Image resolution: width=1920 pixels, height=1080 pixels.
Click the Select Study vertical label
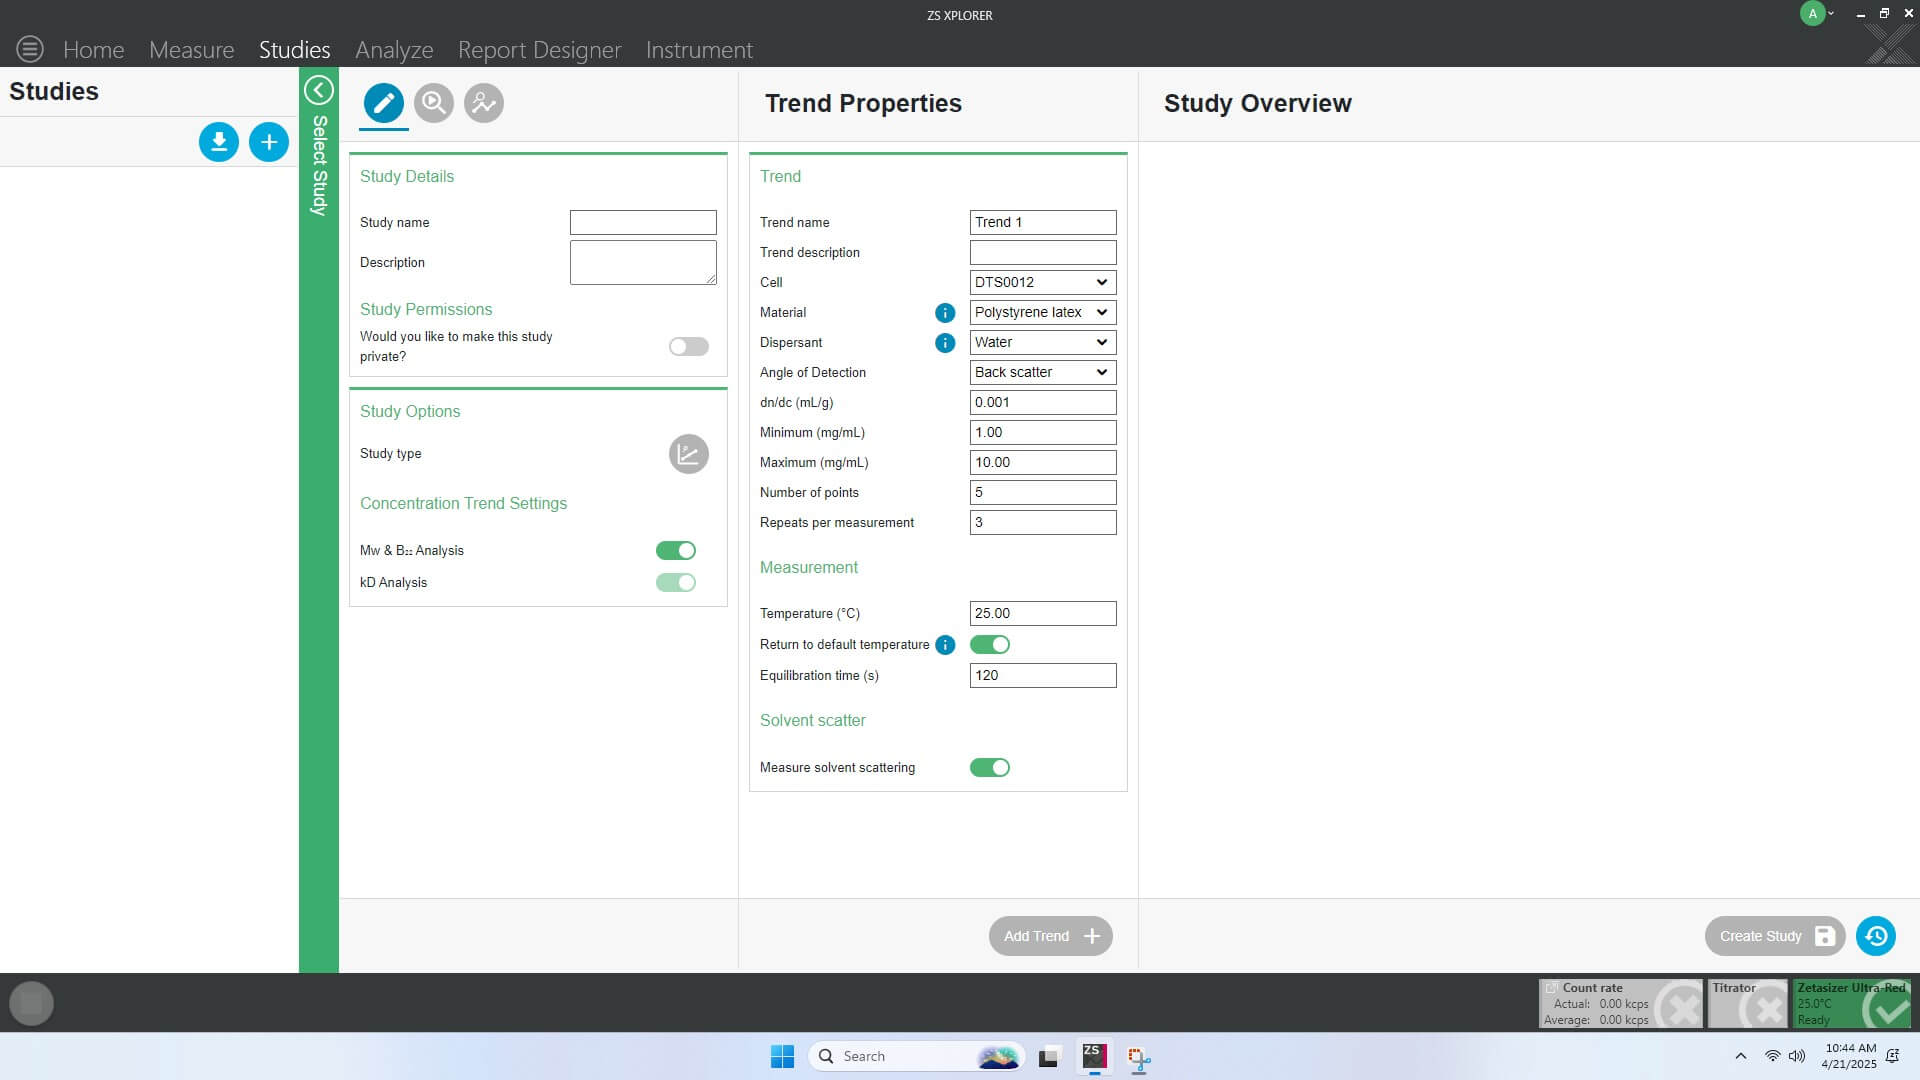point(319,166)
